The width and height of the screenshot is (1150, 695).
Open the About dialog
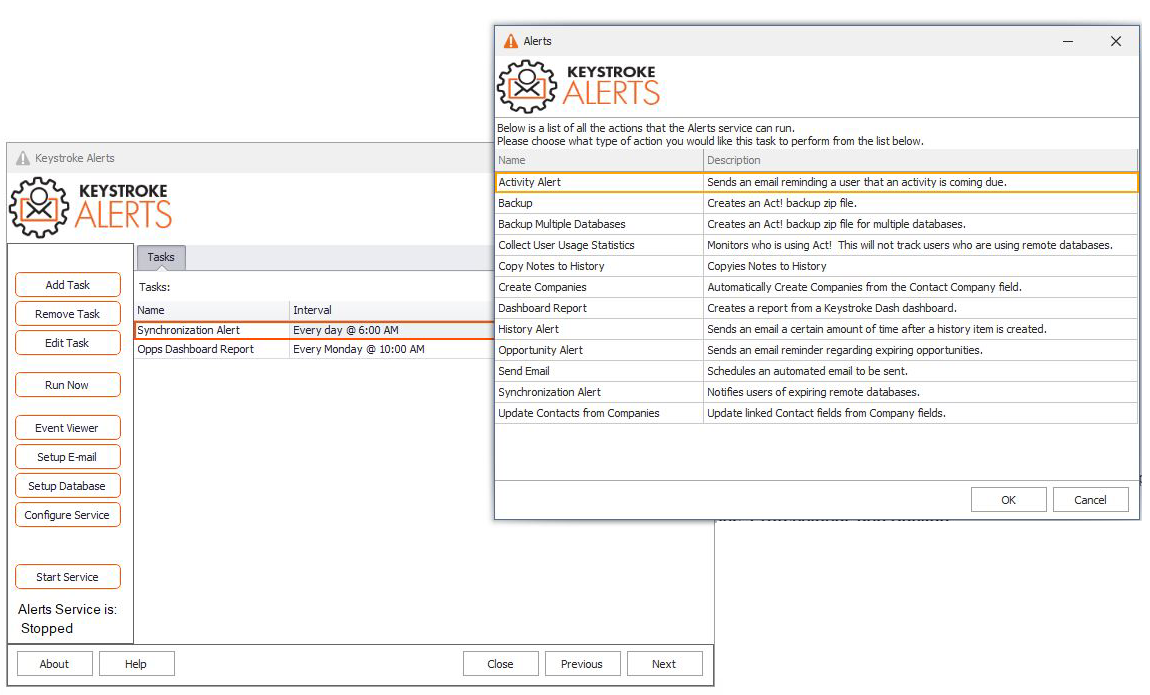[54, 663]
